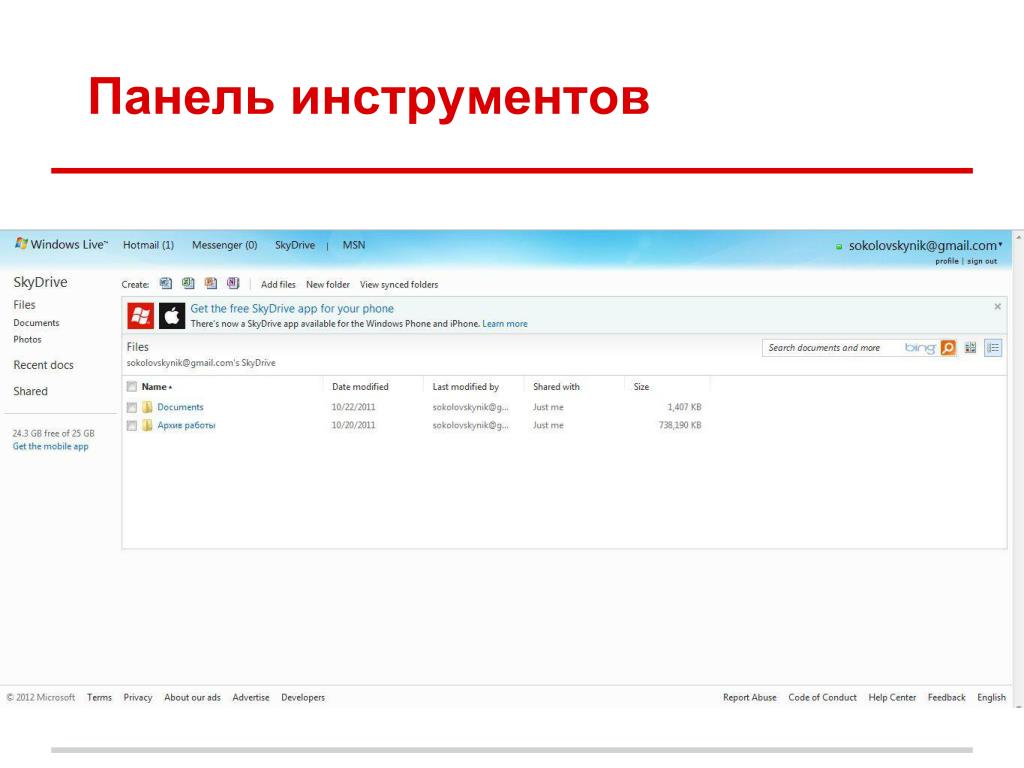Open Developers in the footer
Image resolution: width=1024 pixels, height=768 pixels.
coord(303,697)
